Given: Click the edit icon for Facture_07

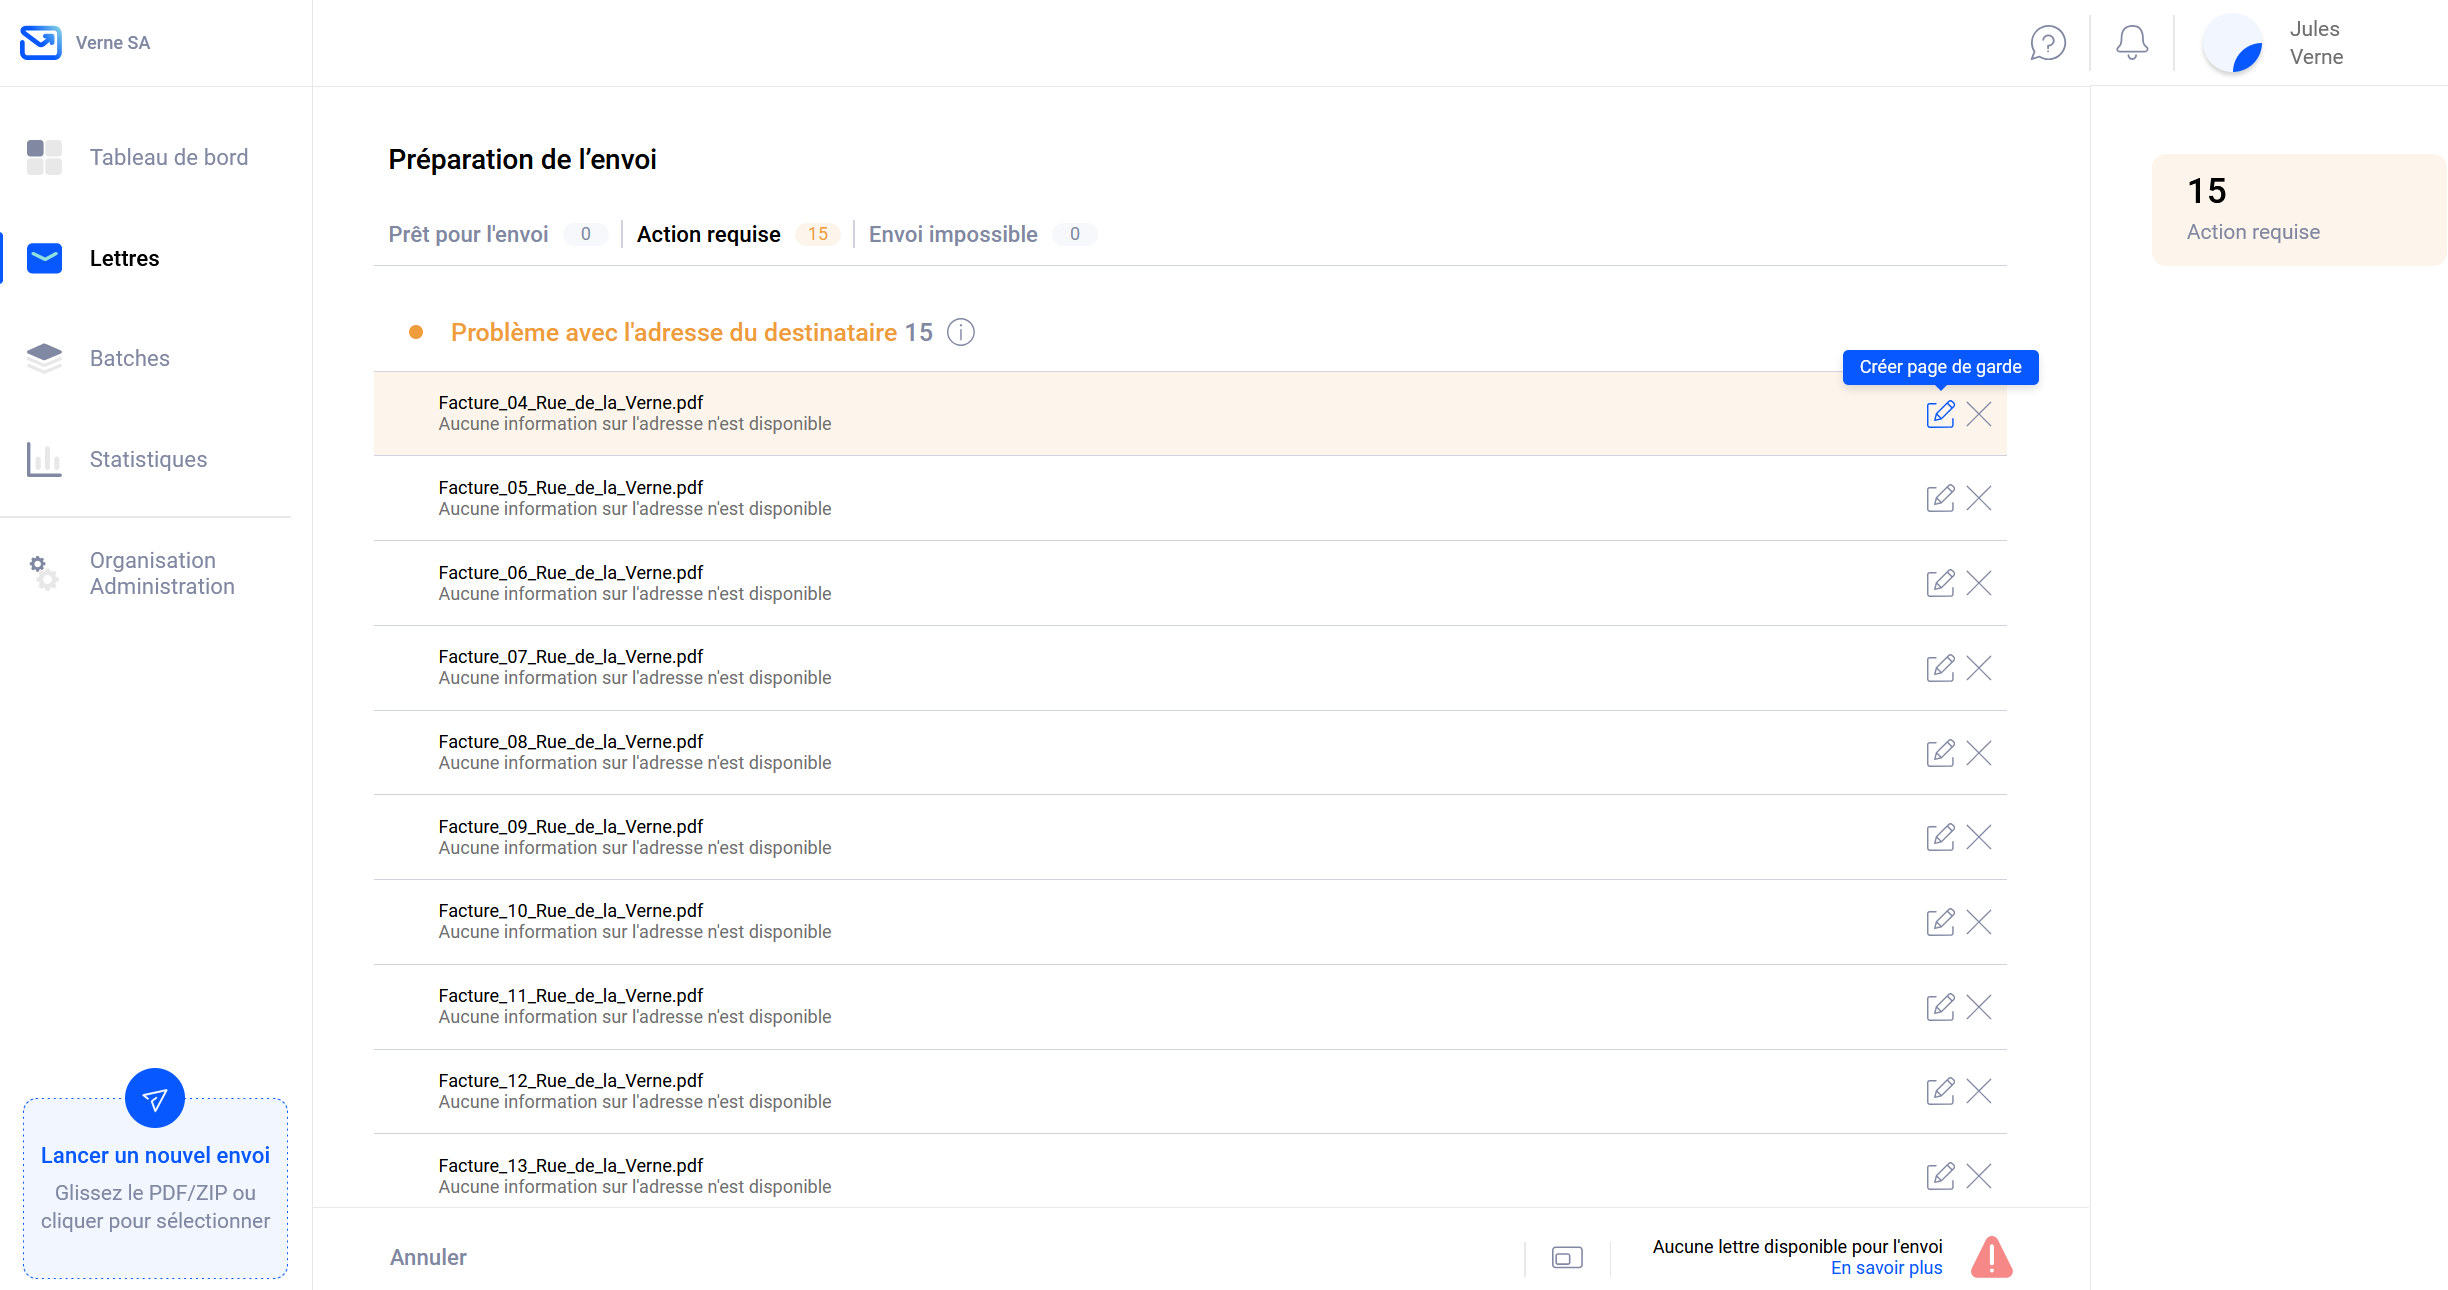Looking at the screenshot, I should click(1940, 668).
